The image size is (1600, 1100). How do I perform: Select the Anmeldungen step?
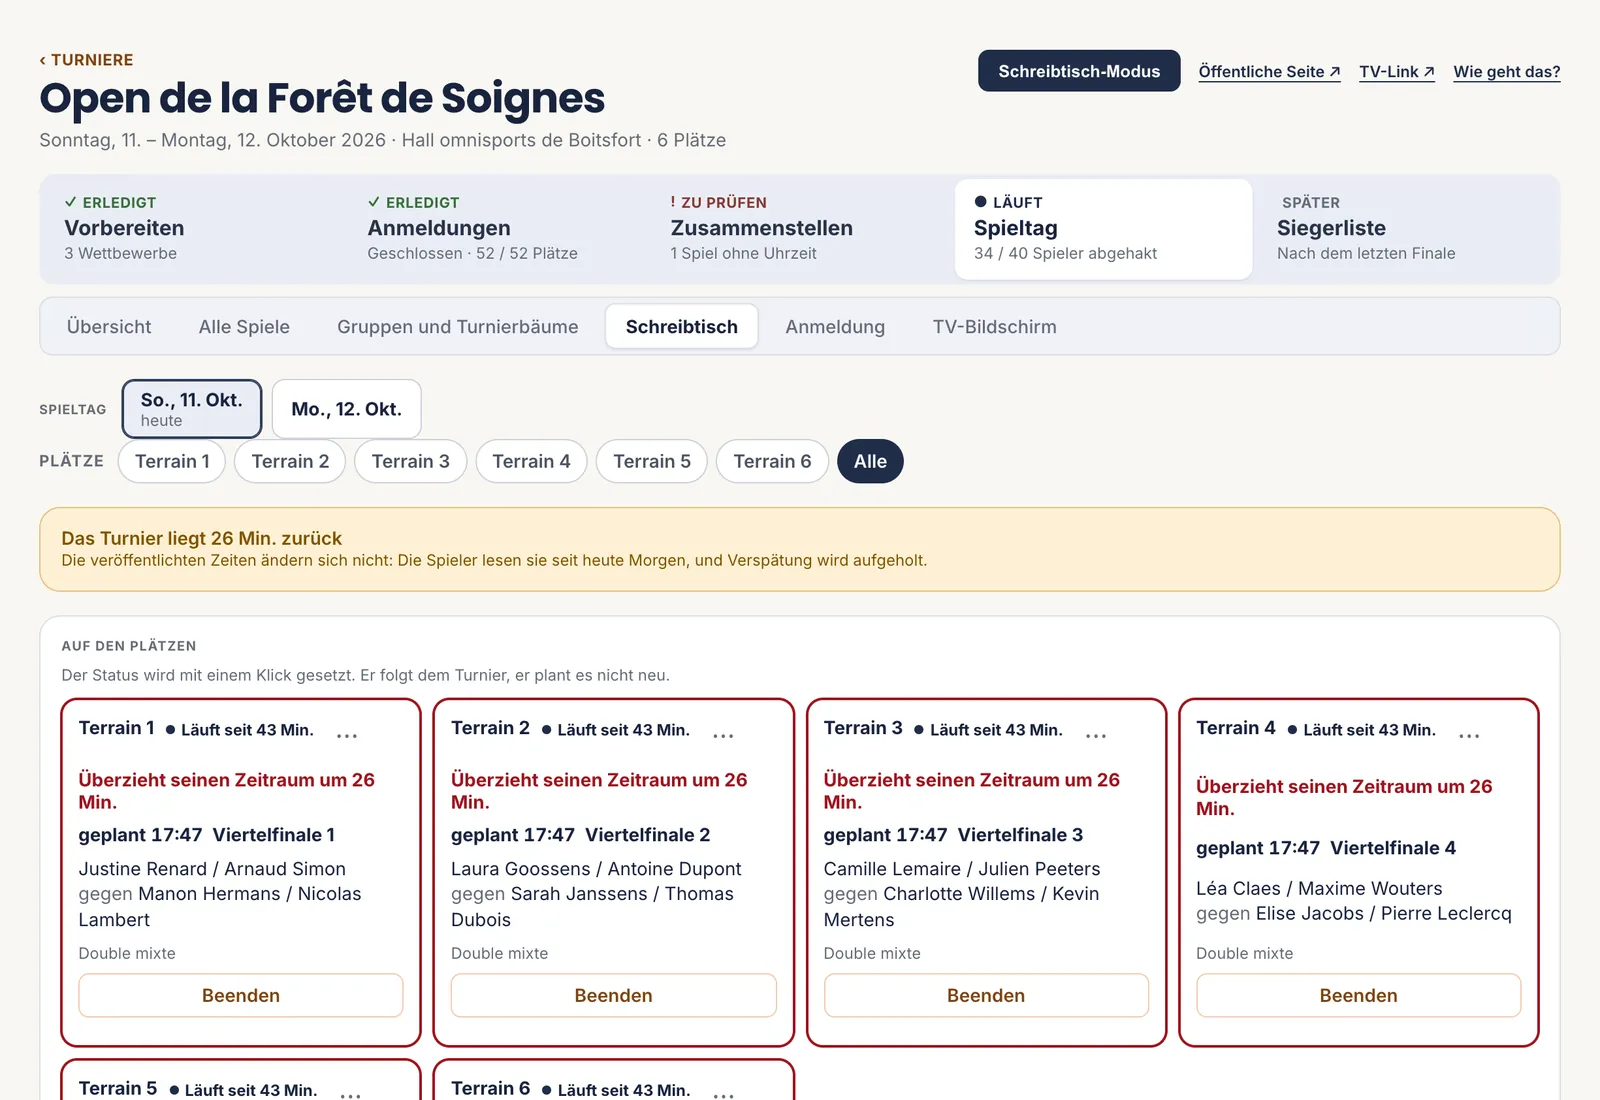pyautogui.click(x=497, y=229)
